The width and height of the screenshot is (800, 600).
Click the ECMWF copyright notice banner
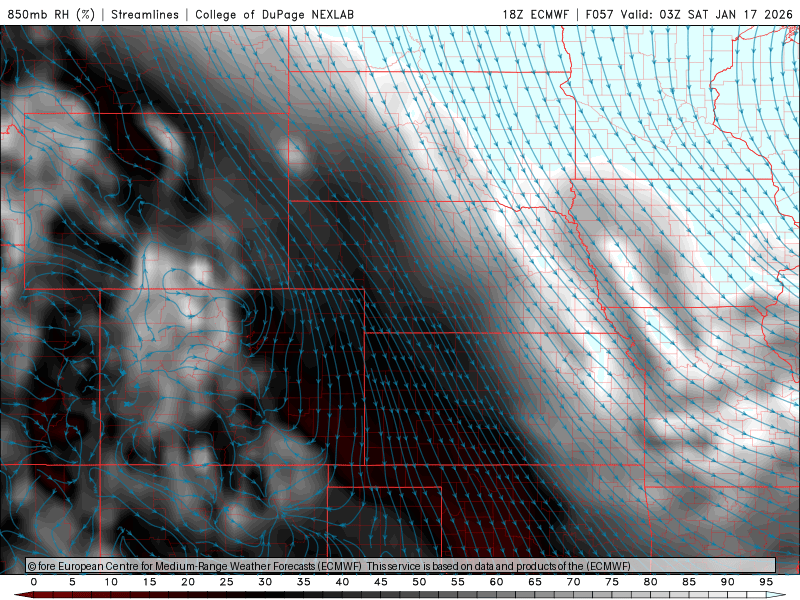[401, 566]
